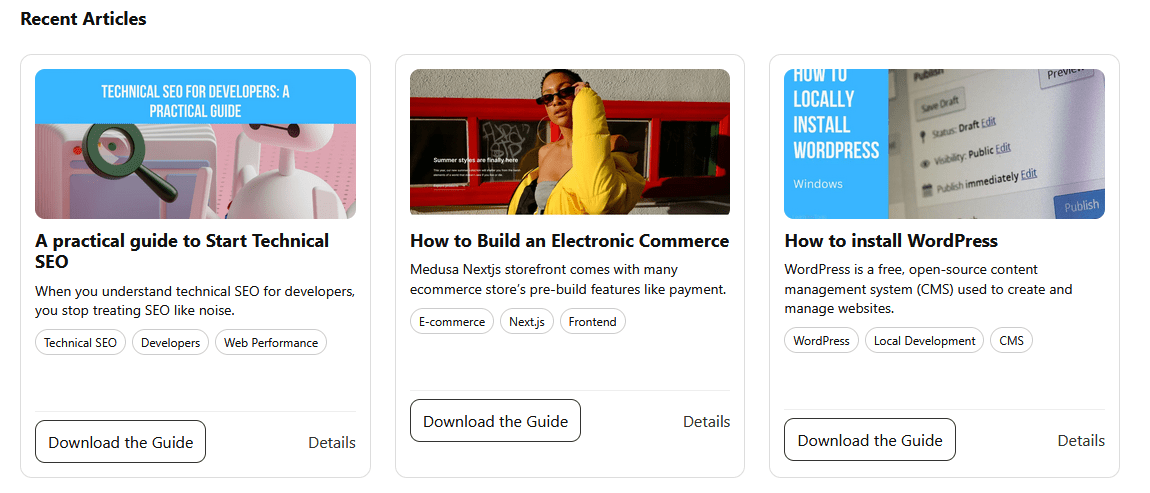1150x493 pixels.
Task: Select the E-commerce tag
Action: pos(452,321)
